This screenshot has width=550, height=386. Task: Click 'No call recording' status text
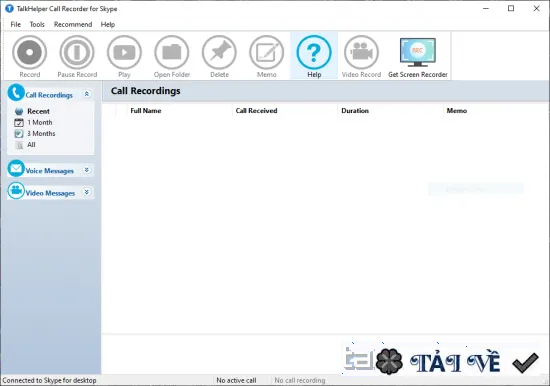click(x=300, y=380)
